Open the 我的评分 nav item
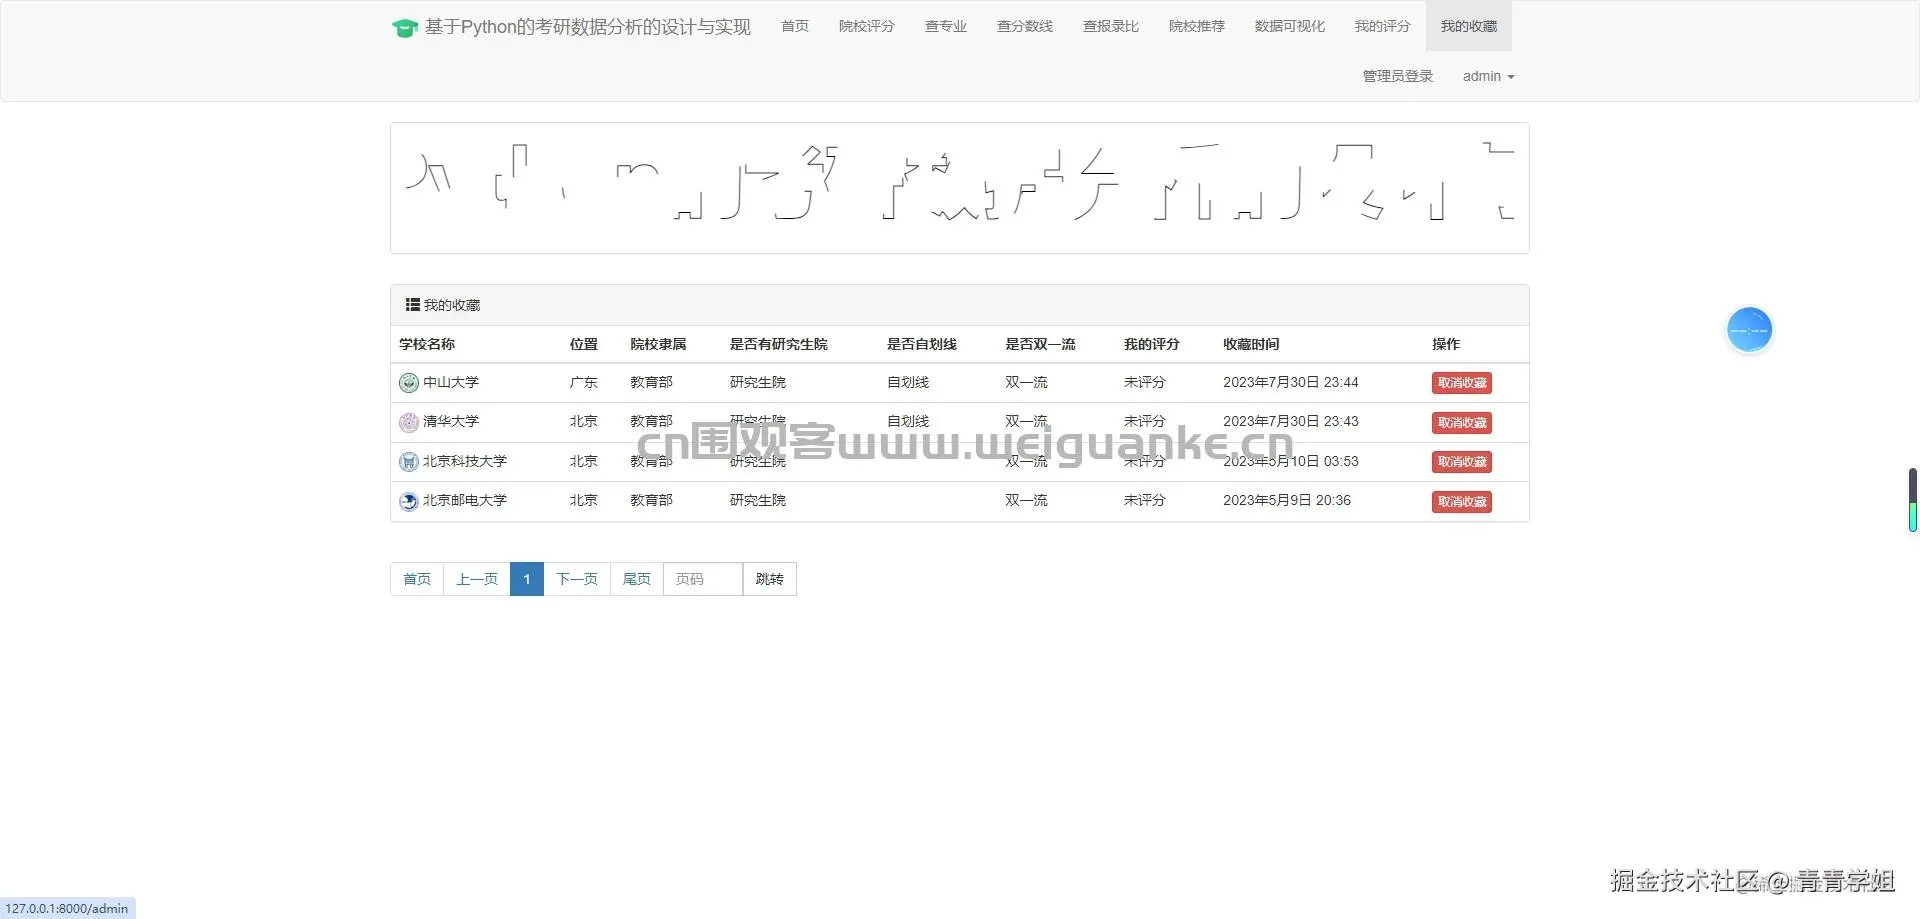The width and height of the screenshot is (1920, 919). pos(1383,26)
